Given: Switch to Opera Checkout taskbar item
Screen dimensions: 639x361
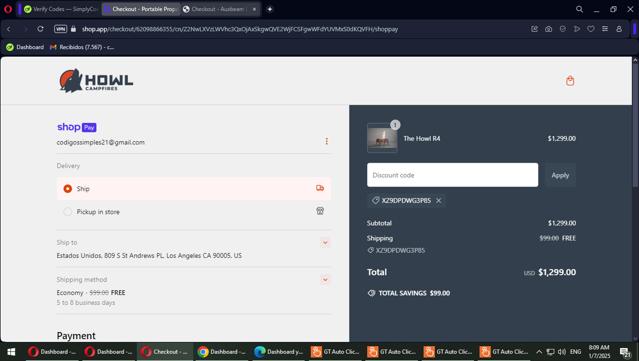Looking at the screenshot, I should pyautogui.click(x=165, y=352).
